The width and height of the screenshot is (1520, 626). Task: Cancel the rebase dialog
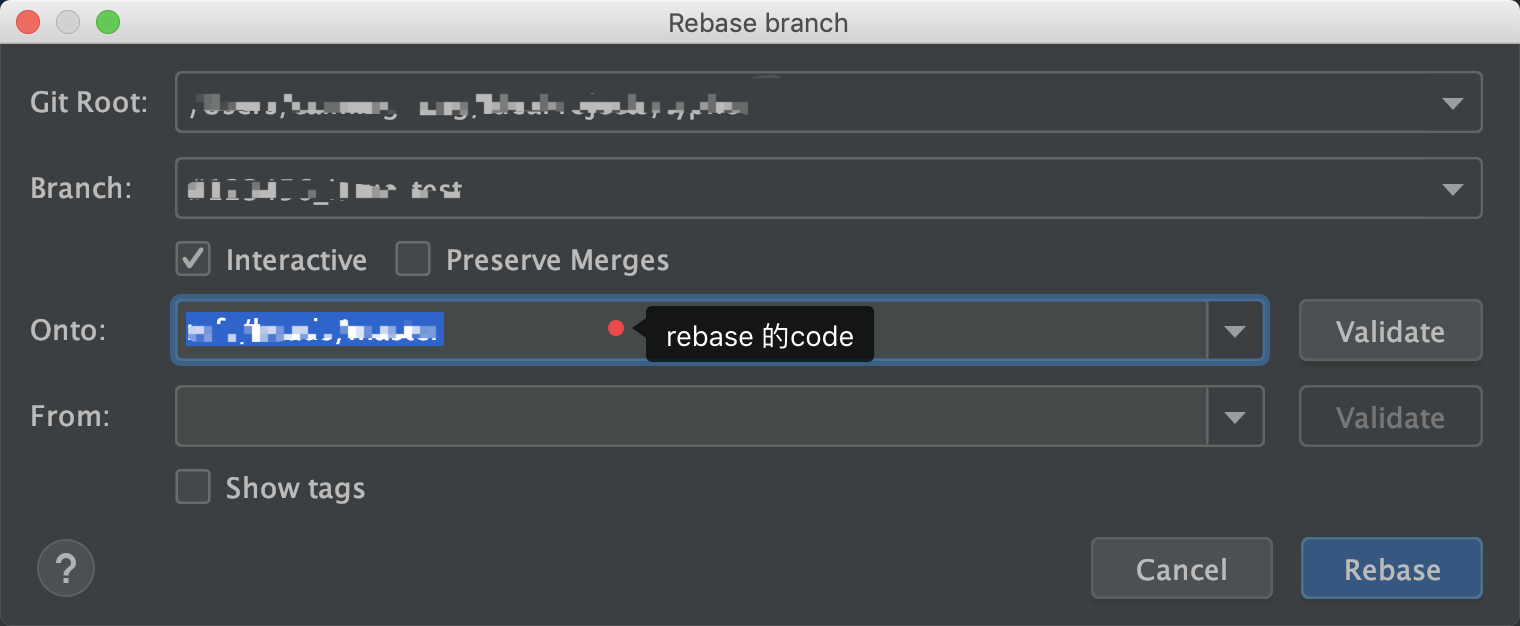1181,568
